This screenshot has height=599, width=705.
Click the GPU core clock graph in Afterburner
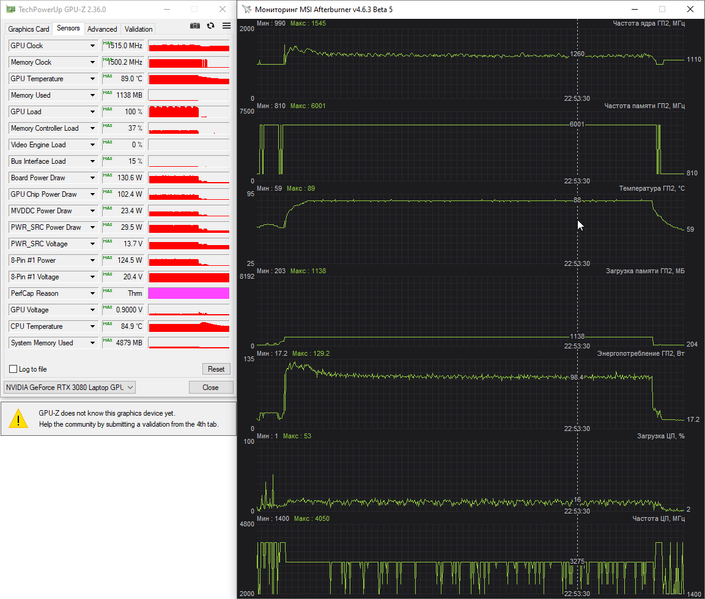tap(471, 61)
